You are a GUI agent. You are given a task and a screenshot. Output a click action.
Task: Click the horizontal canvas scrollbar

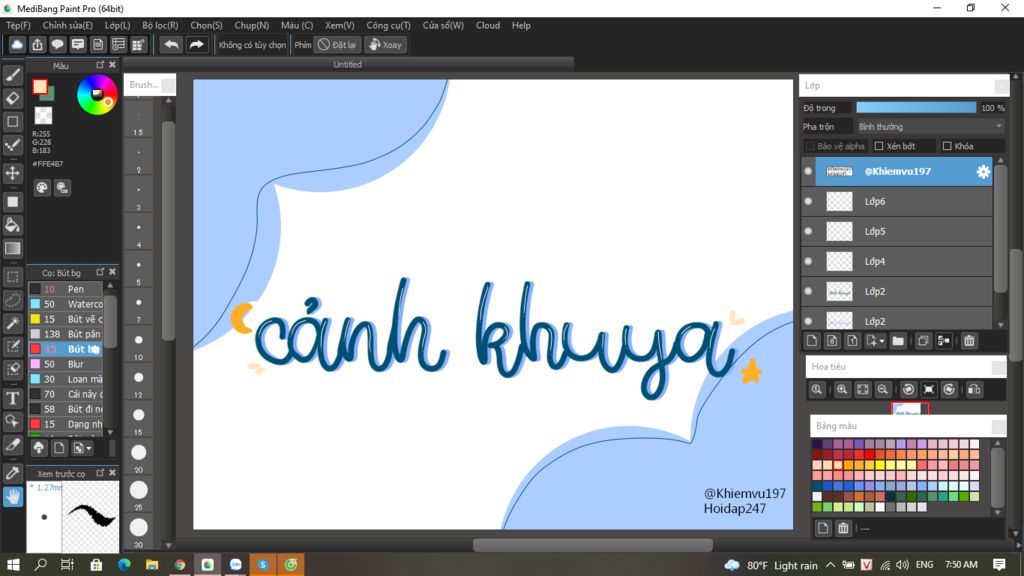pyautogui.click(x=592, y=545)
